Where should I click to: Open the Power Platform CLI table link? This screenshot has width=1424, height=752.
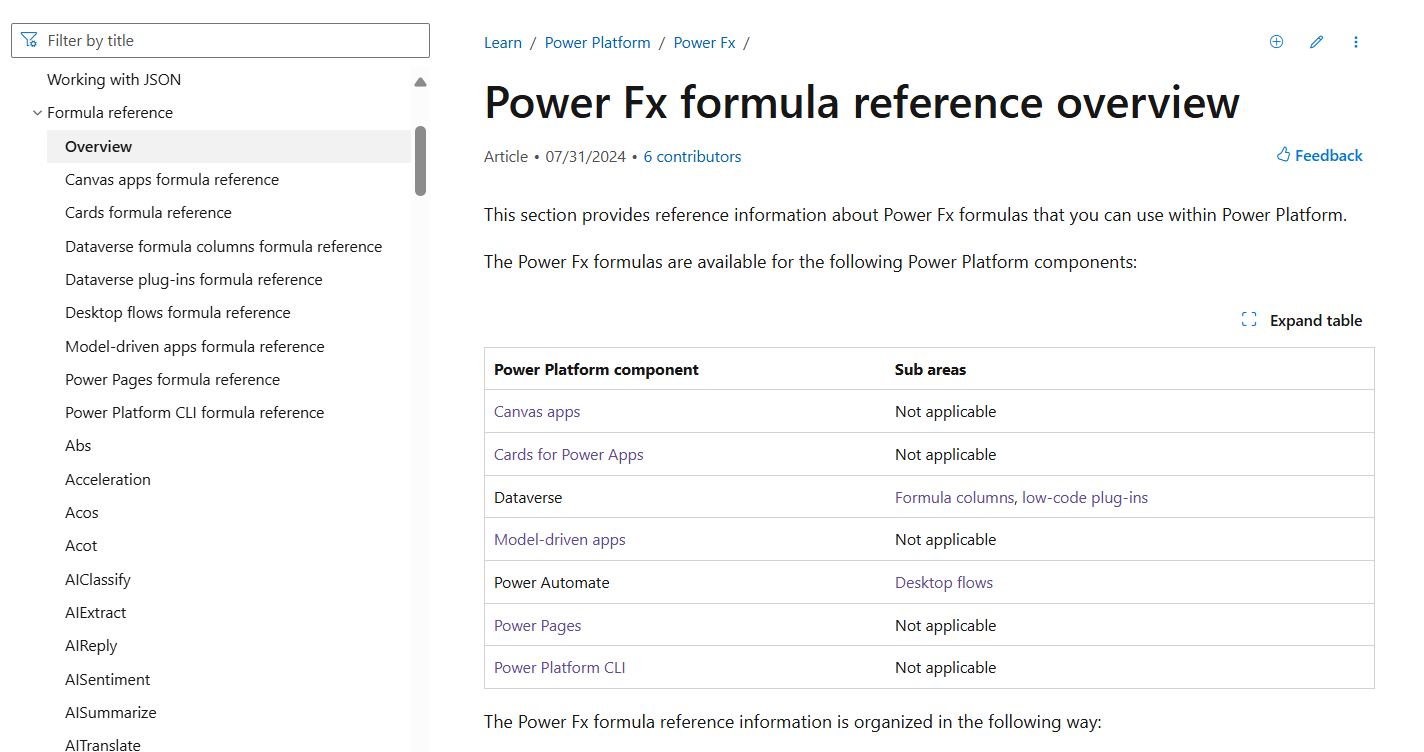click(x=559, y=667)
